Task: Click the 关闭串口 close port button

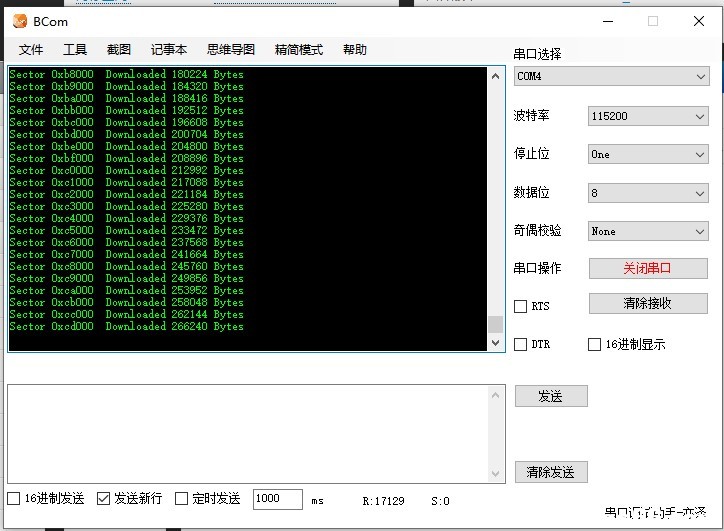Action: tap(647, 269)
